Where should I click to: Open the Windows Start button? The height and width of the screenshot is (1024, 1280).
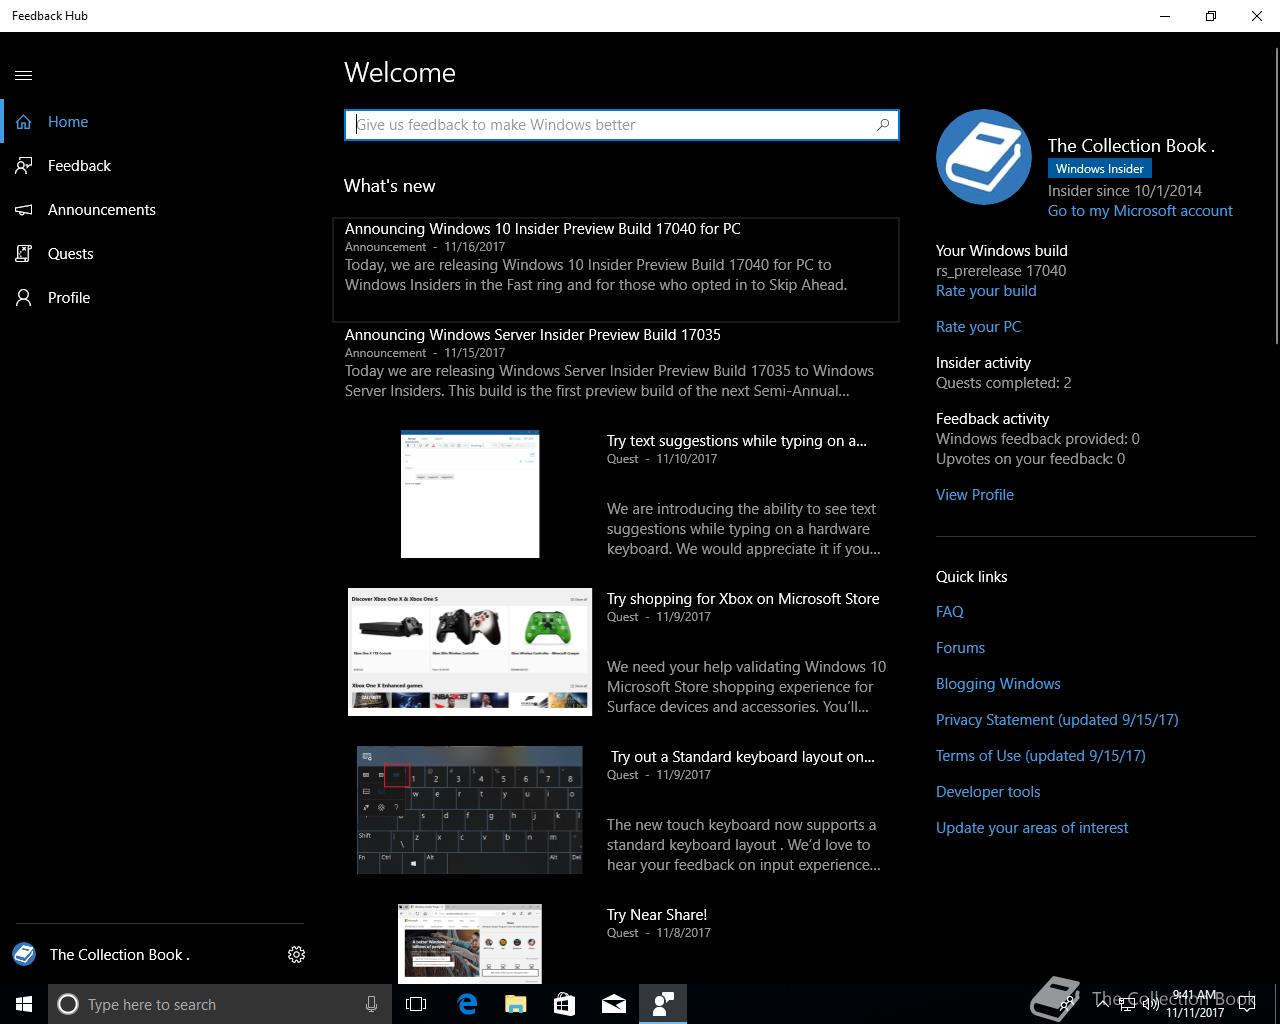pyautogui.click(x=24, y=1004)
